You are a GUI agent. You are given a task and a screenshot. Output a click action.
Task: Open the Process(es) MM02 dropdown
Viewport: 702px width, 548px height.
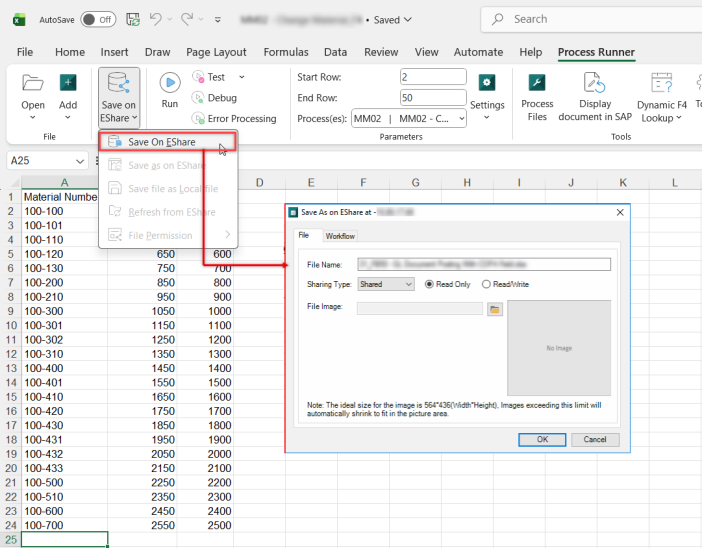click(409, 119)
